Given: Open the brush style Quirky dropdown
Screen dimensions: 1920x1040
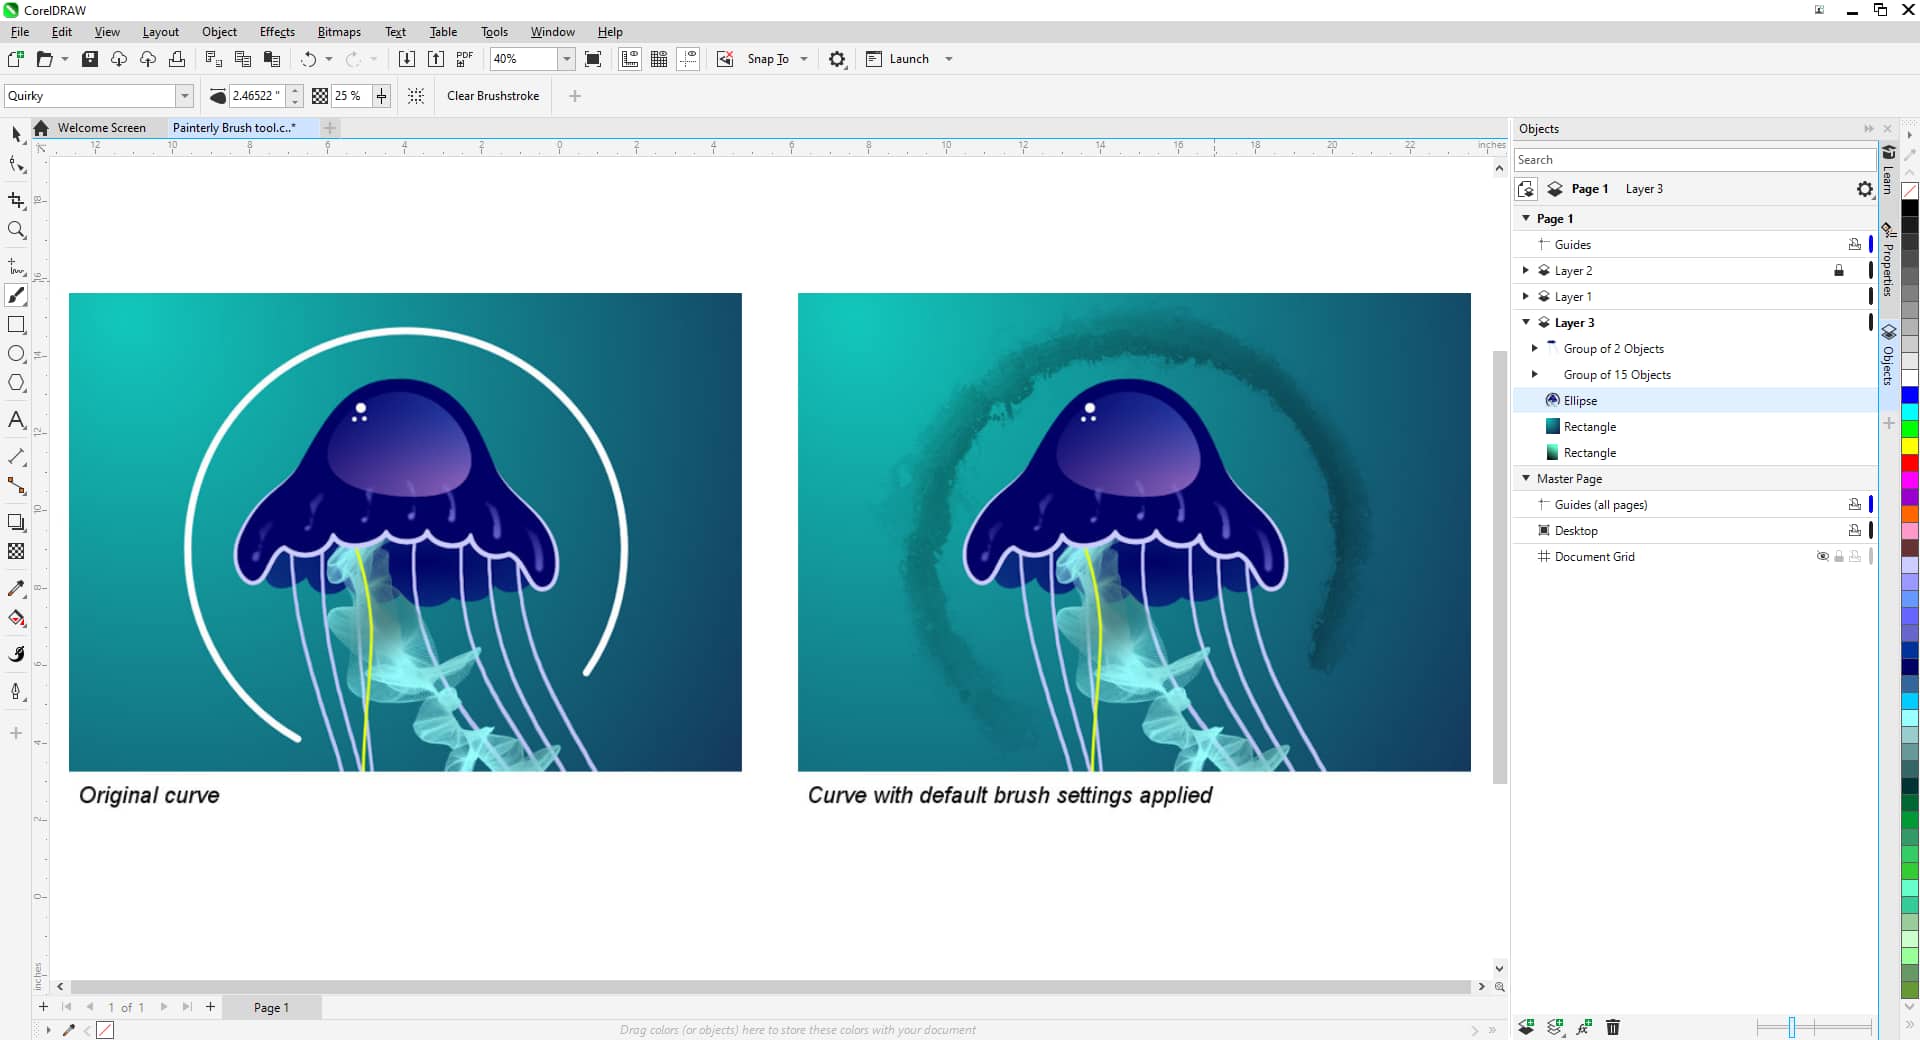Looking at the screenshot, I should (x=184, y=96).
